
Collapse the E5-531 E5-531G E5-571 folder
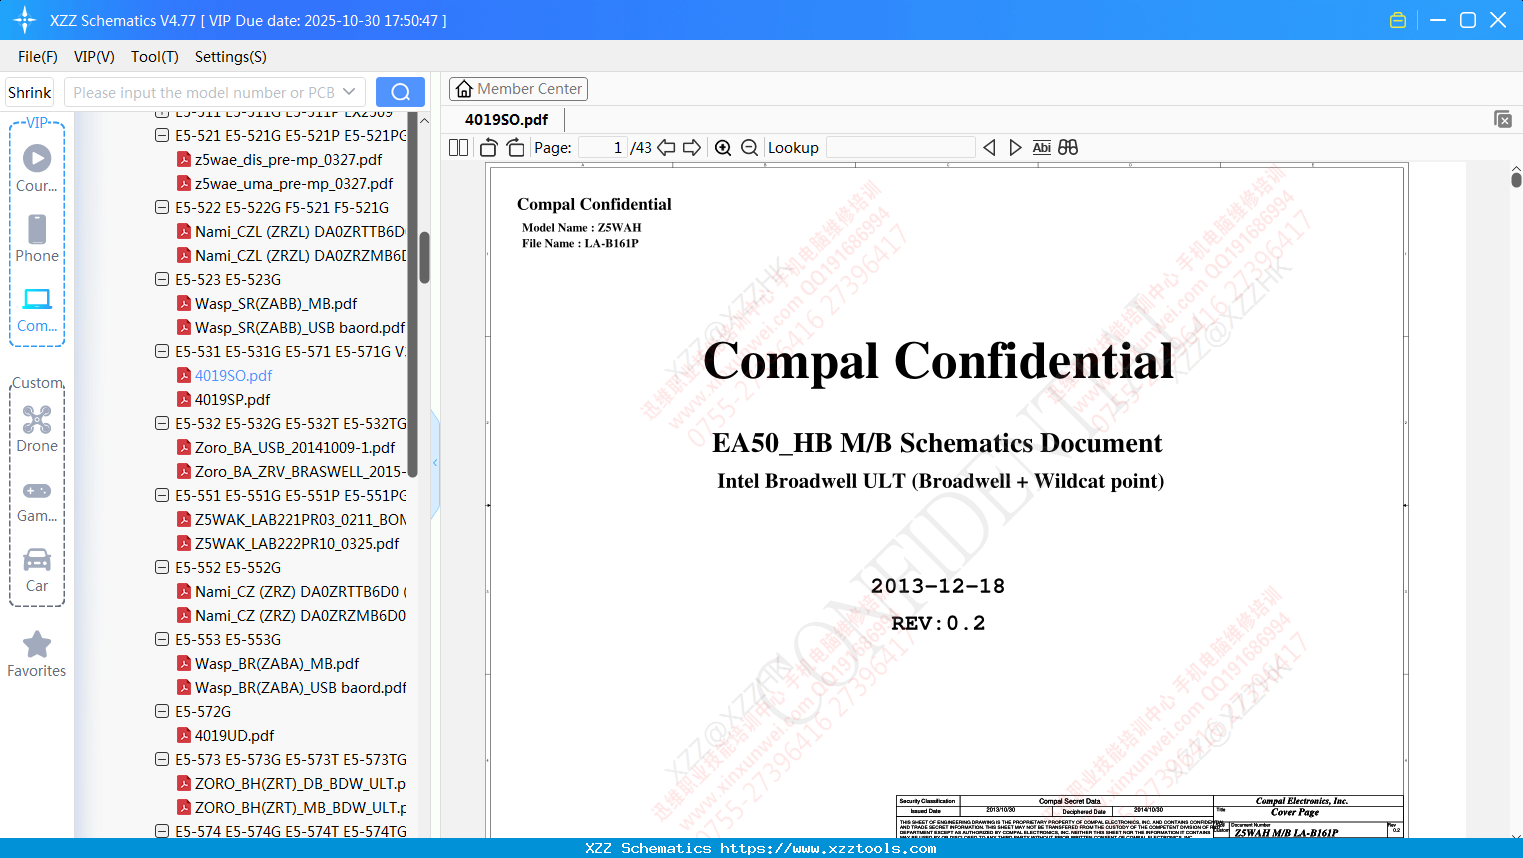tap(162, 351)
